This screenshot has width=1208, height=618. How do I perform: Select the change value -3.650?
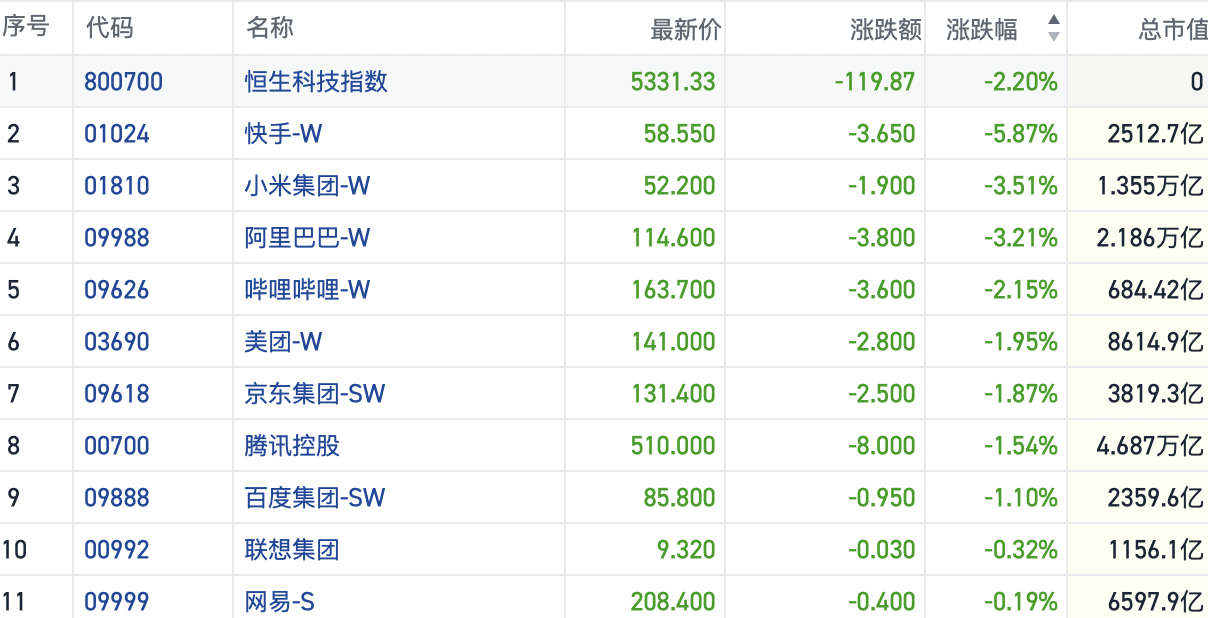point(881,133)
